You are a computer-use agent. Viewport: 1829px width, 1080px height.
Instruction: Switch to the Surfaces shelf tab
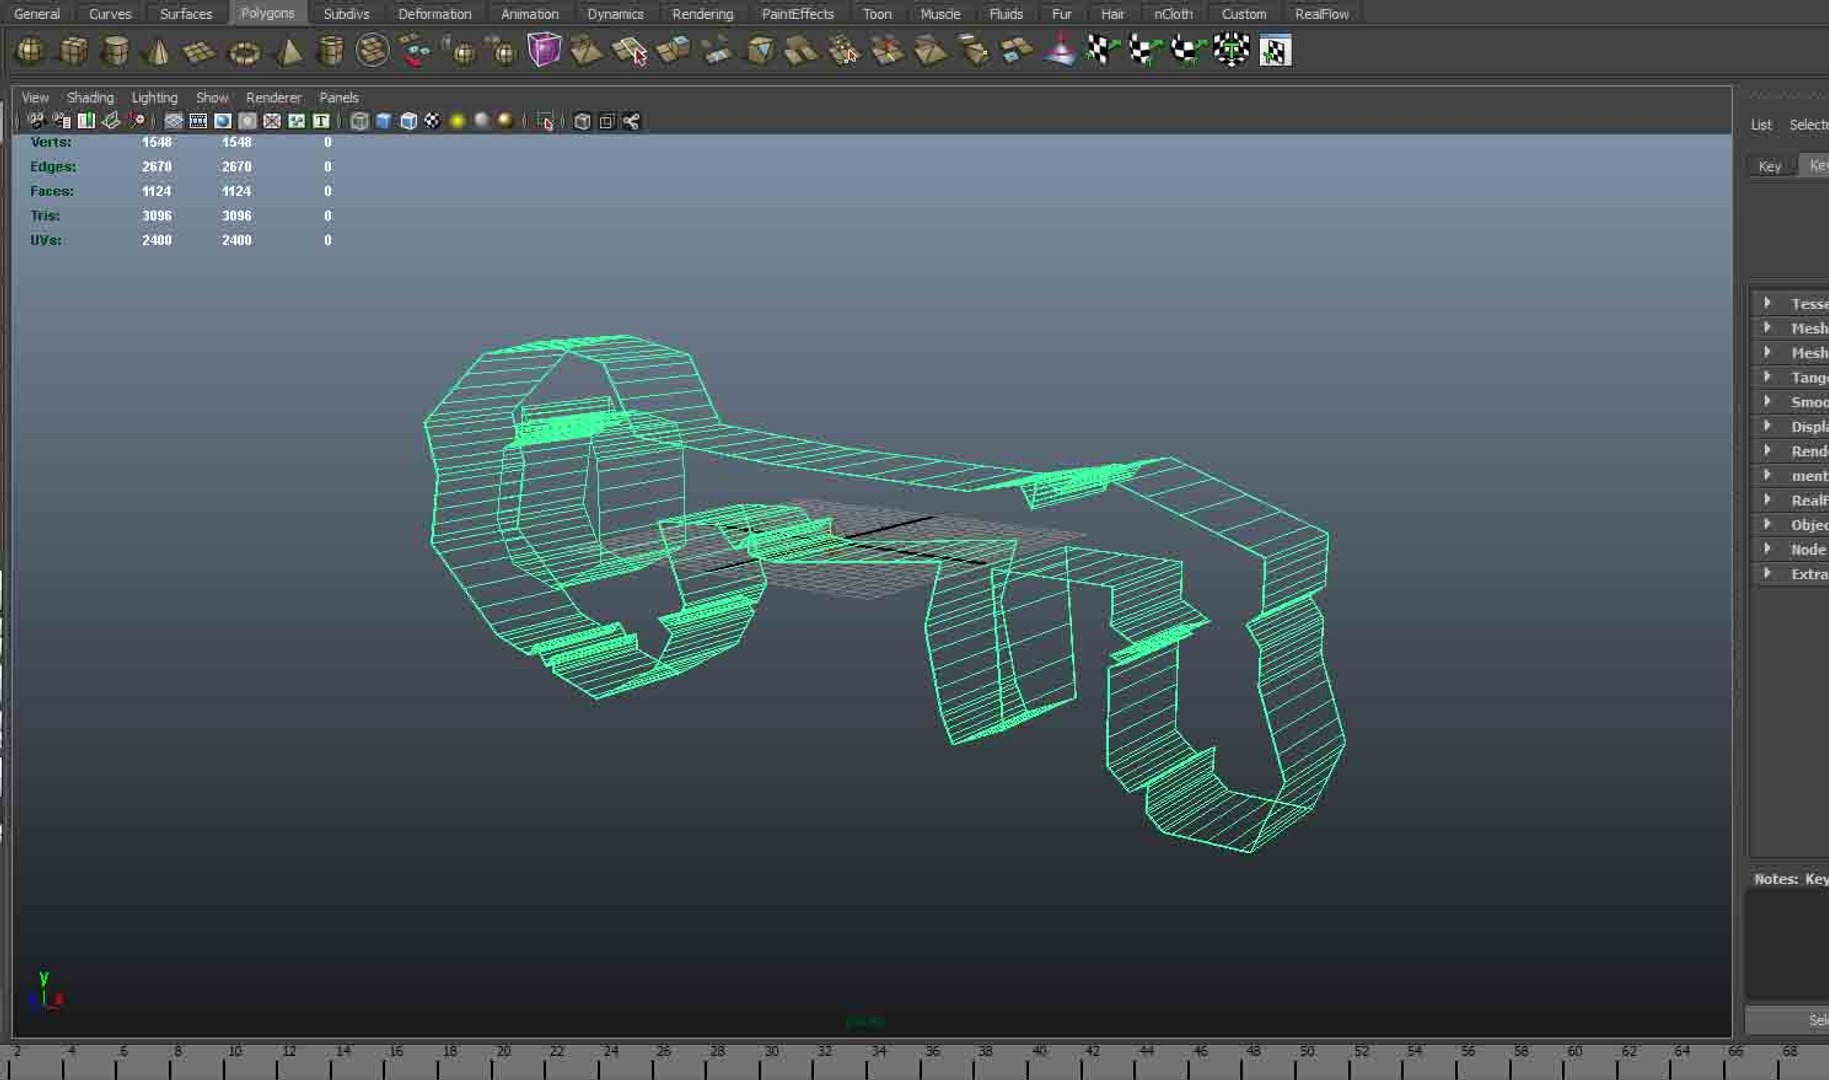186,13
